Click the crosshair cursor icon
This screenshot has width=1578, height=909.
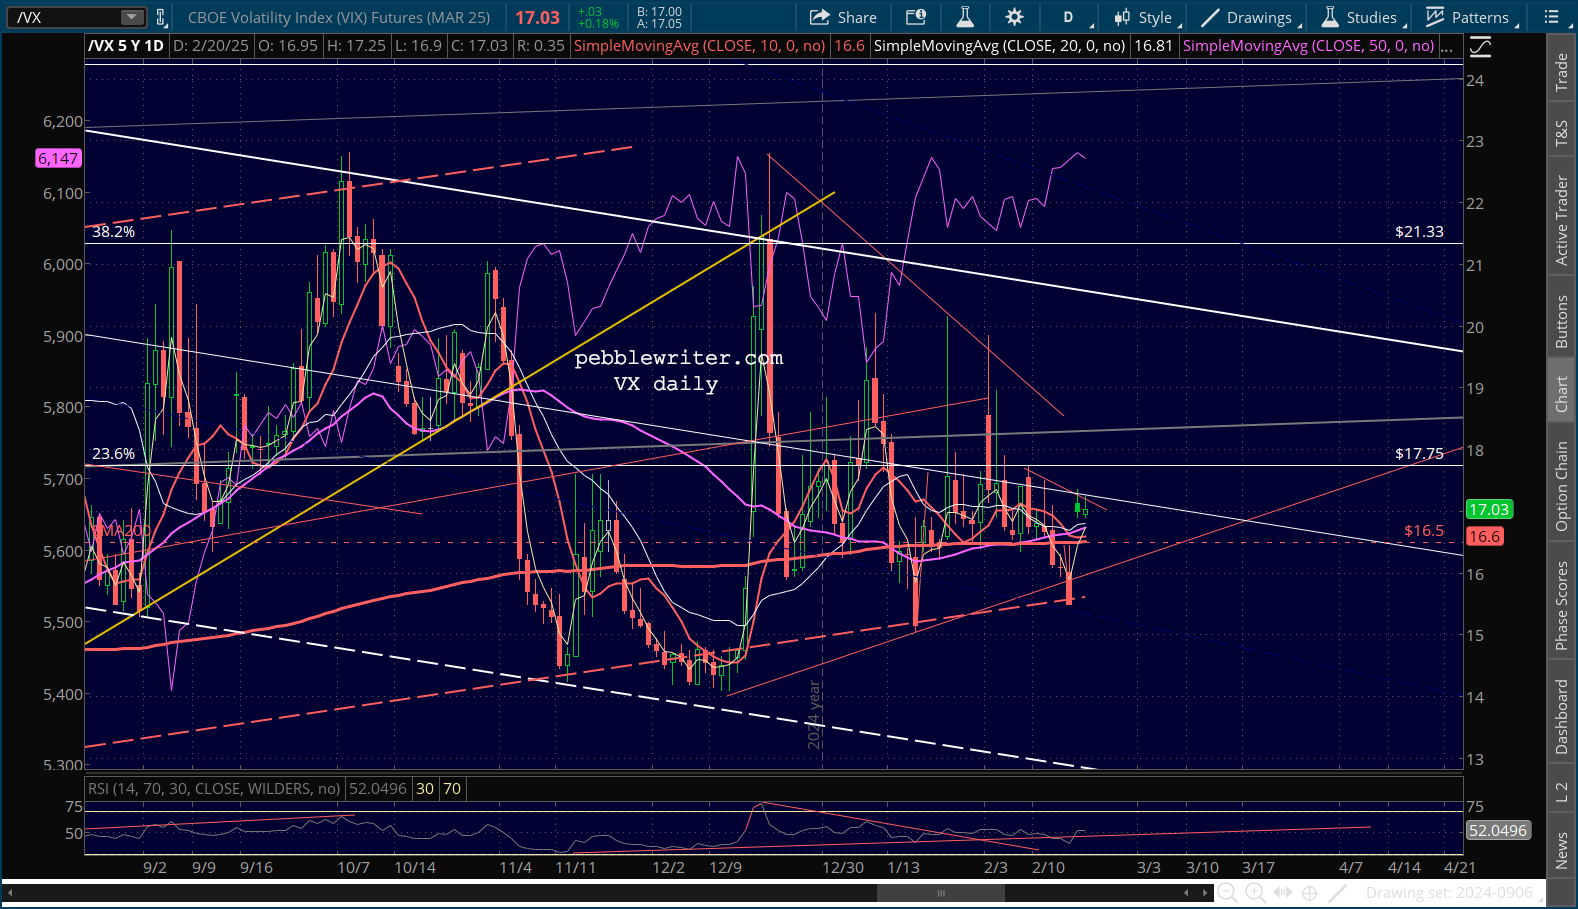tap(1309, 893)
